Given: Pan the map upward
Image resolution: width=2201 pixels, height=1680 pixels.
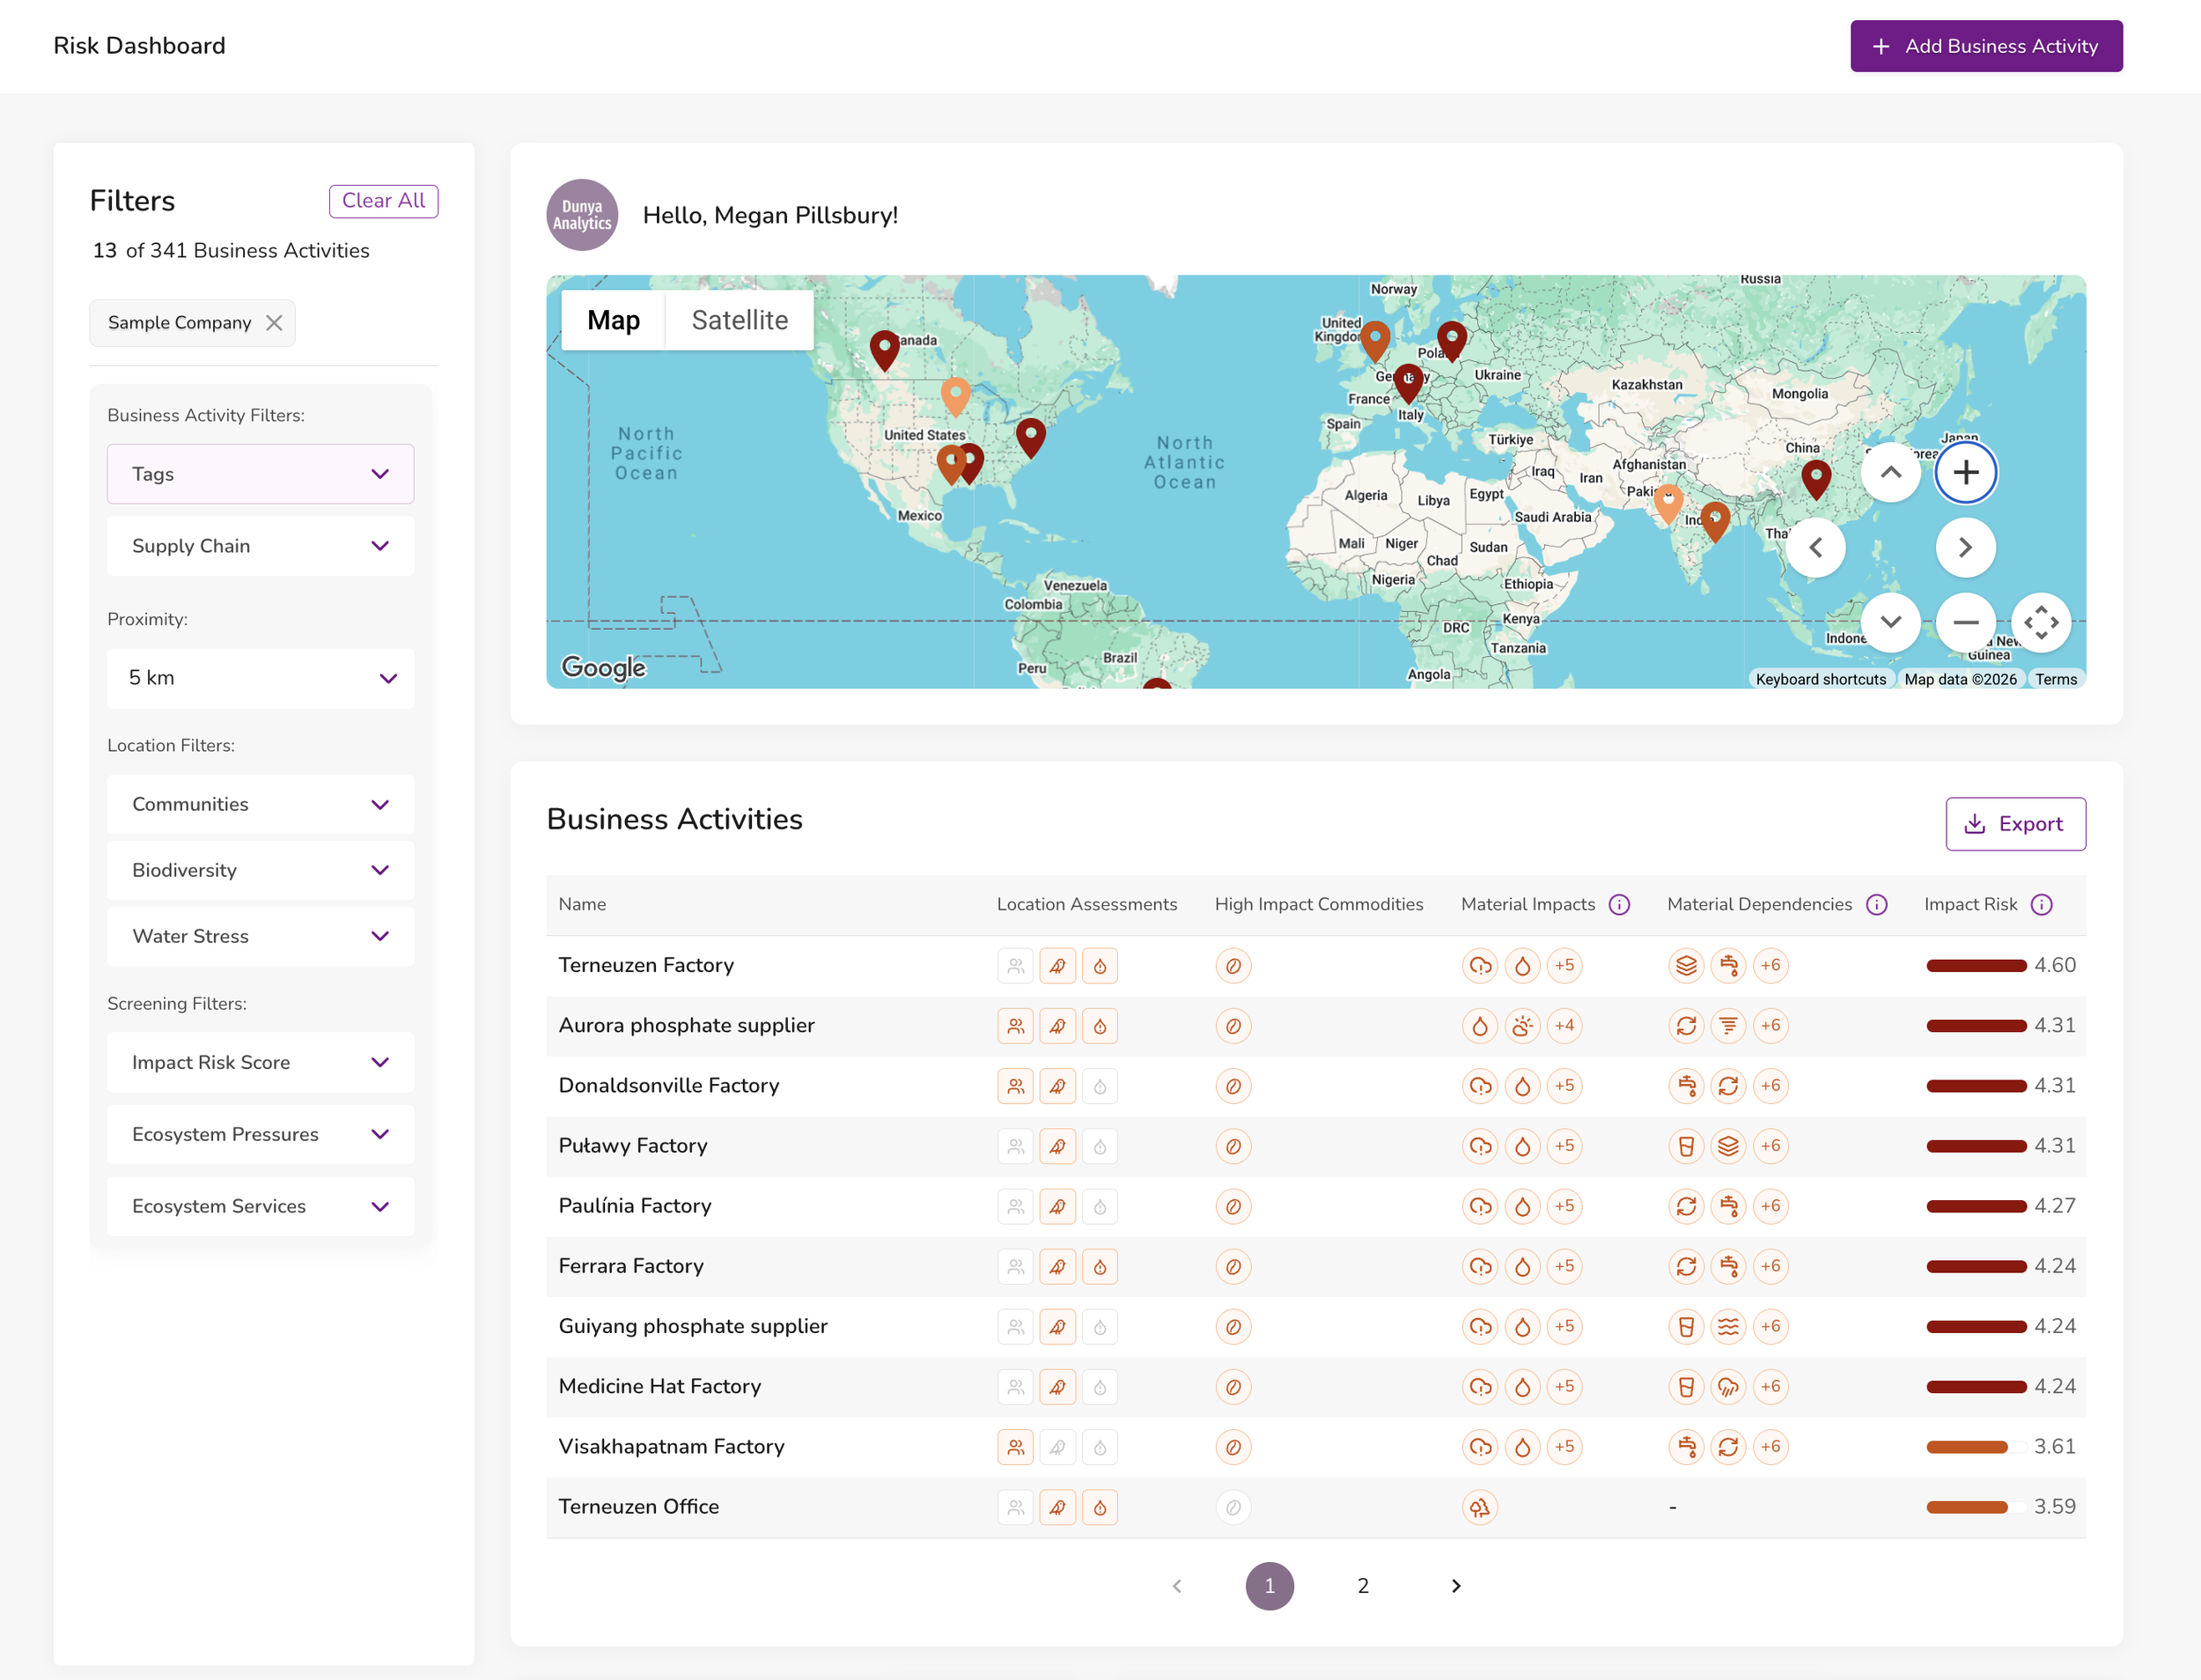Looking at the screenshot, I should pos(1891,472).
